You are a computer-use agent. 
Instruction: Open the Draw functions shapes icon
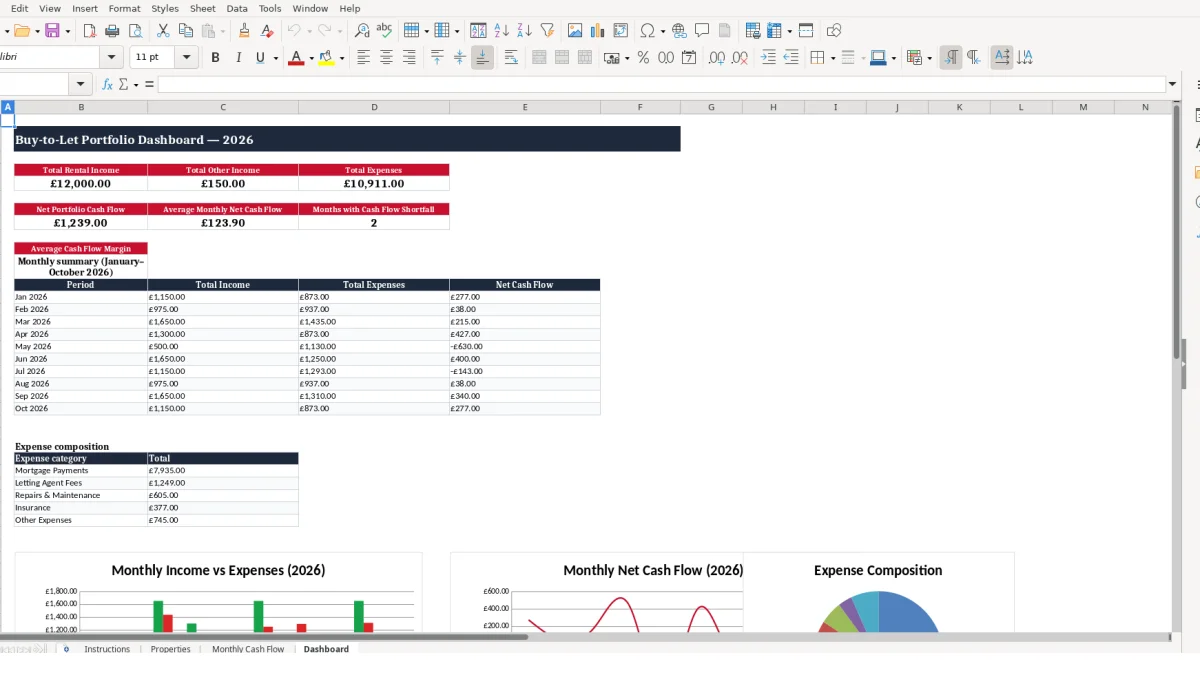pos(834,31)
